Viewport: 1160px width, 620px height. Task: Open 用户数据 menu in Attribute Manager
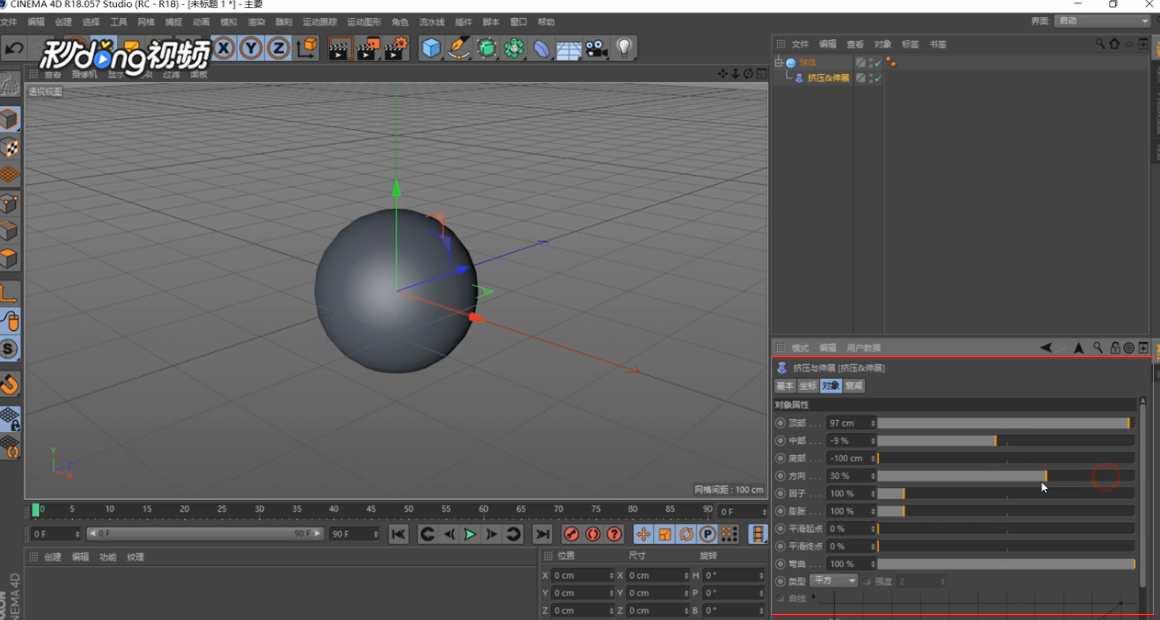[863, 348]
